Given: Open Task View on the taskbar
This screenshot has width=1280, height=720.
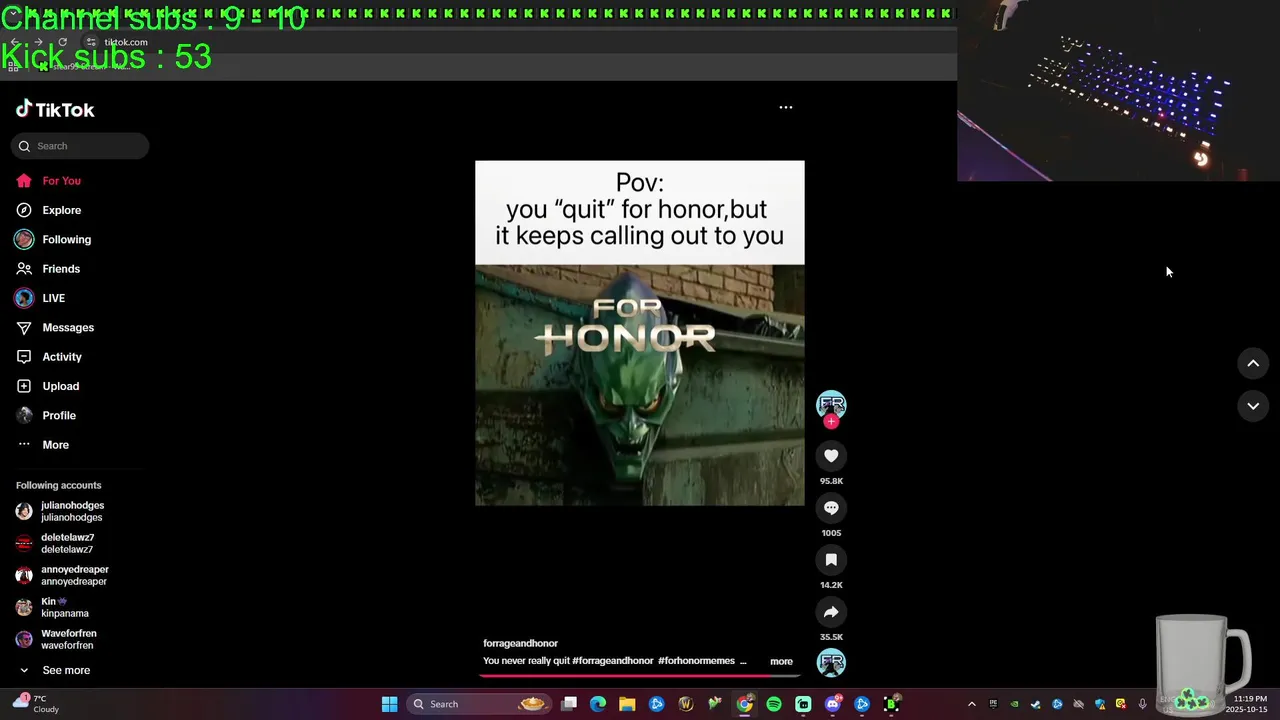Looking at the screenshot, I should 569,704.
